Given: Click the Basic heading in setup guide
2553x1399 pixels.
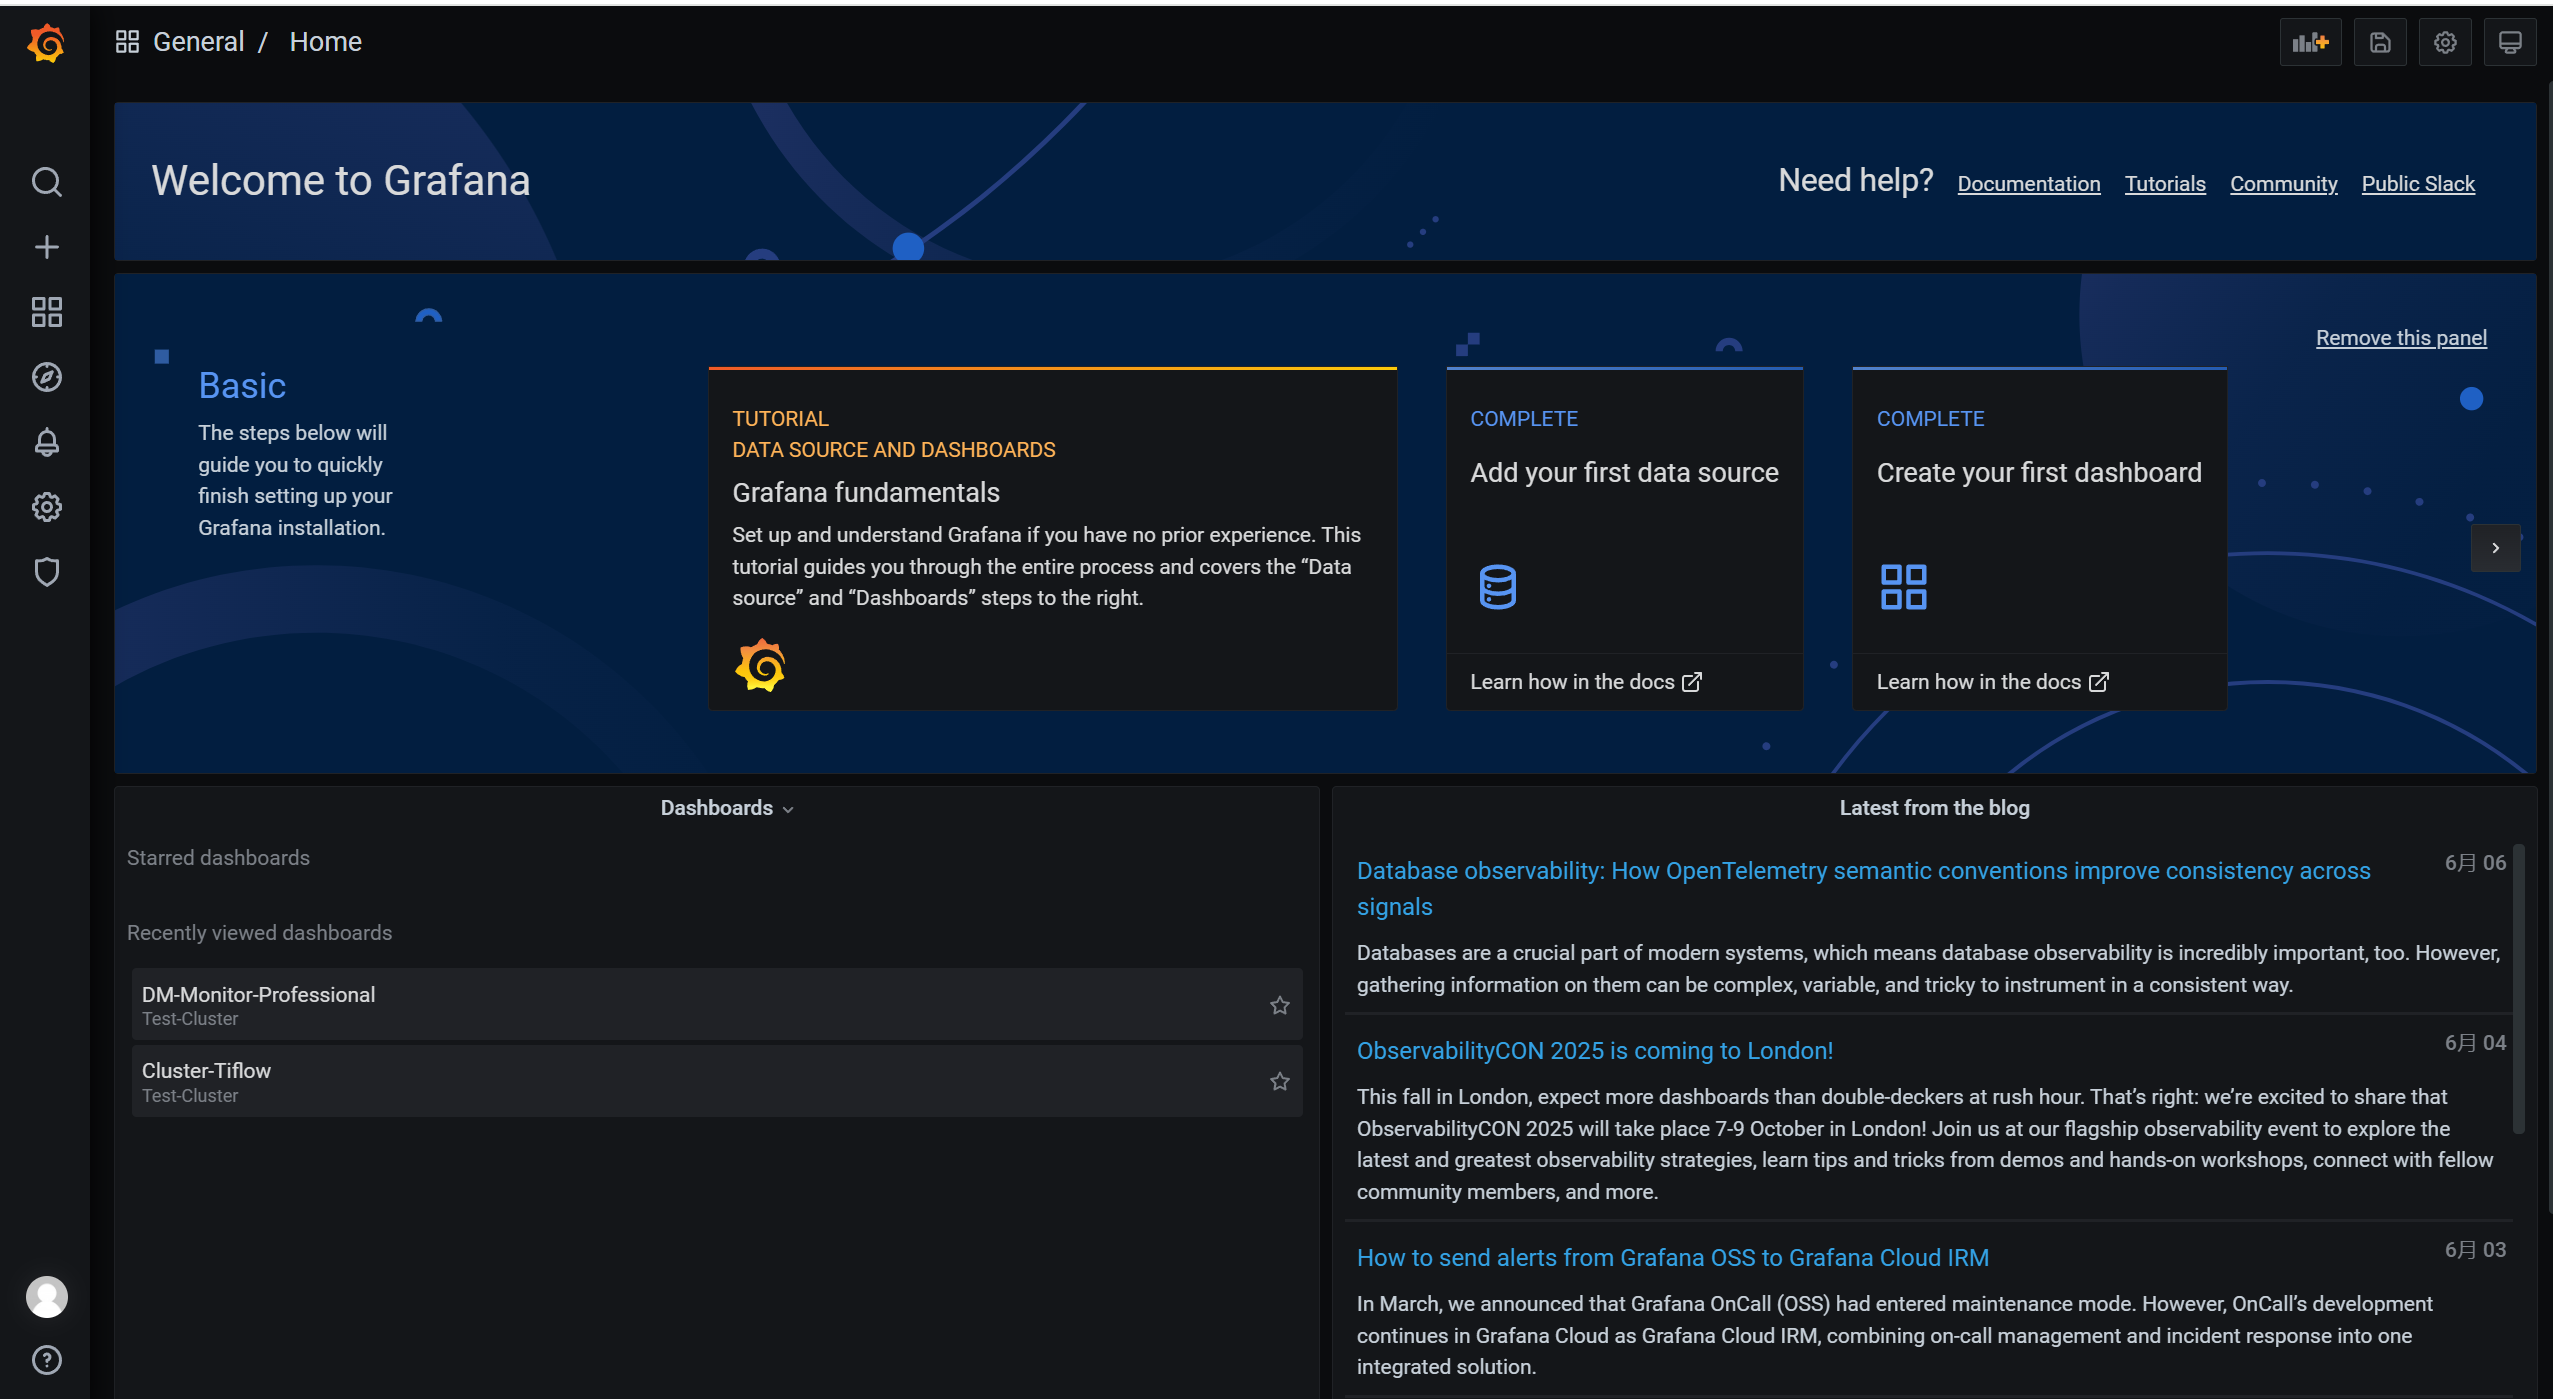Looking at the screenshot, I should pyautogui.click(x=242, y=386).
